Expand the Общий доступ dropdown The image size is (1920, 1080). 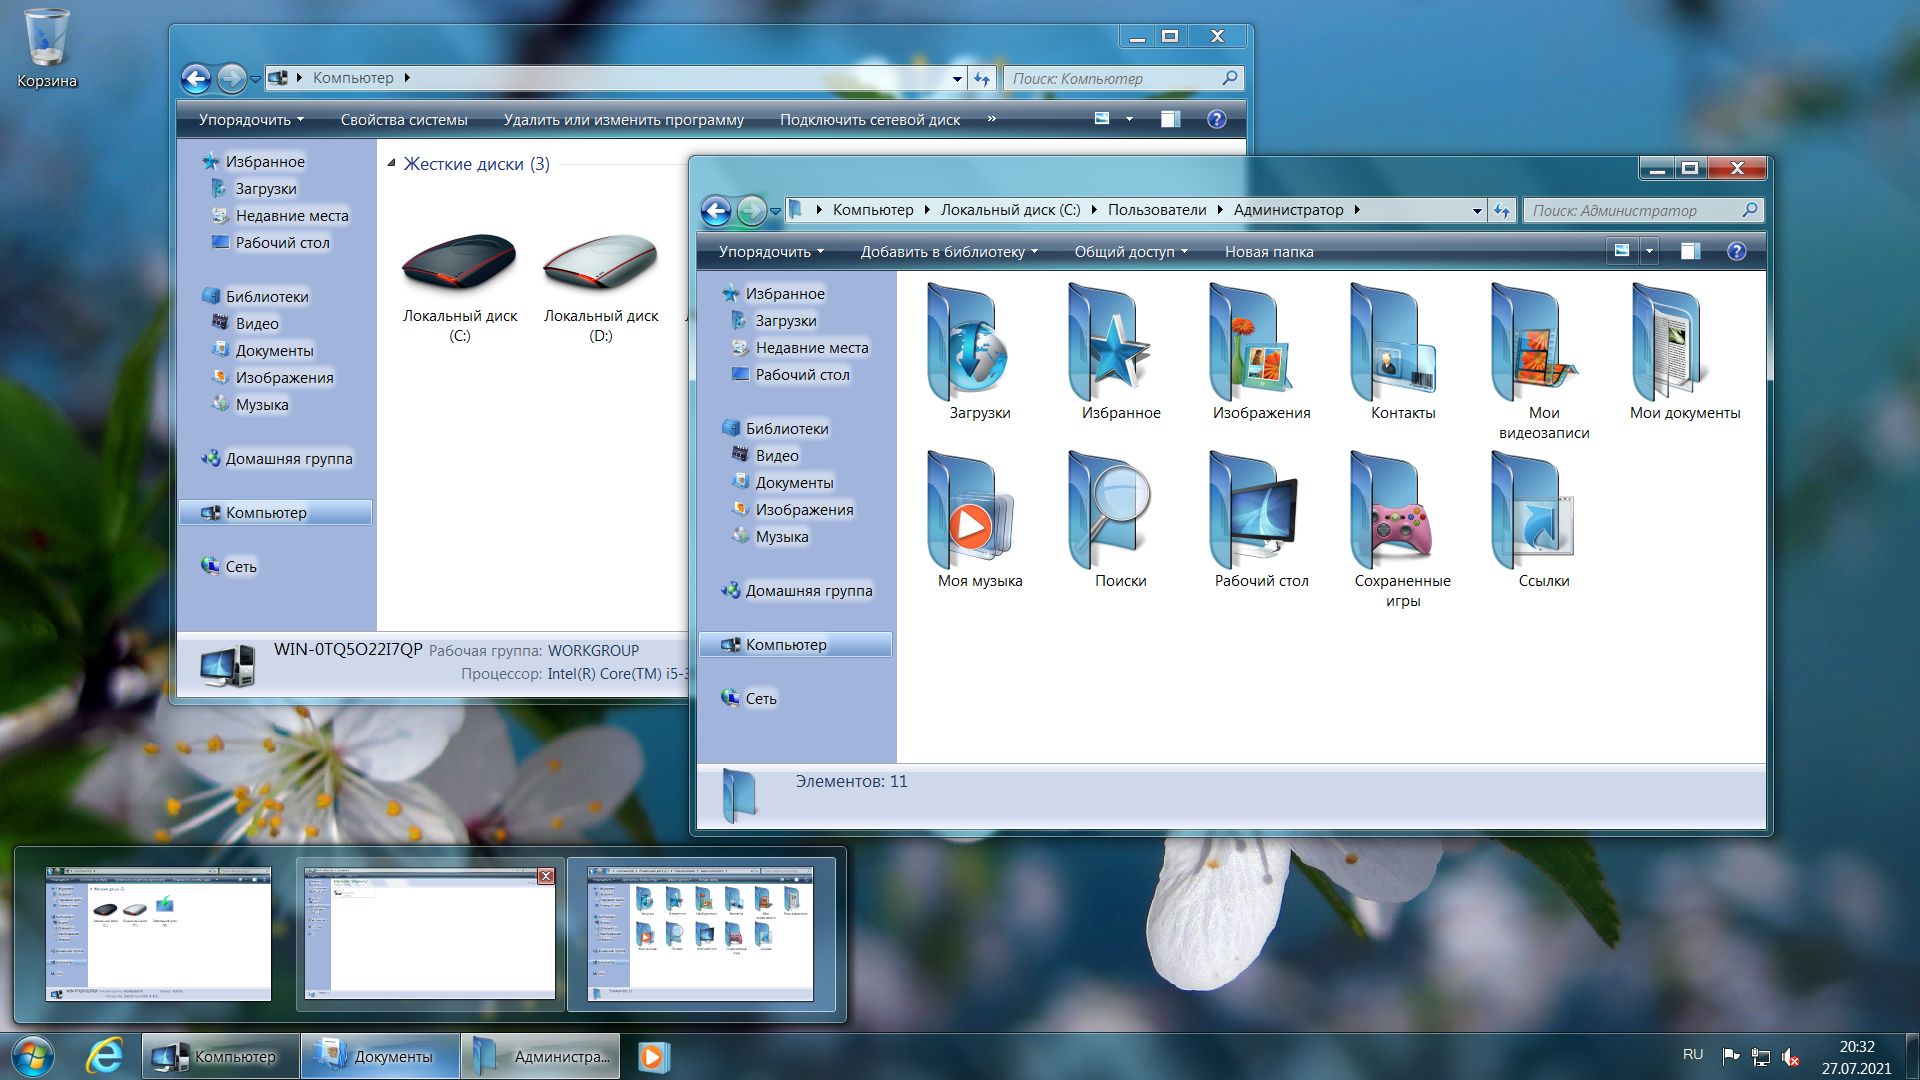click(1130, 252)
